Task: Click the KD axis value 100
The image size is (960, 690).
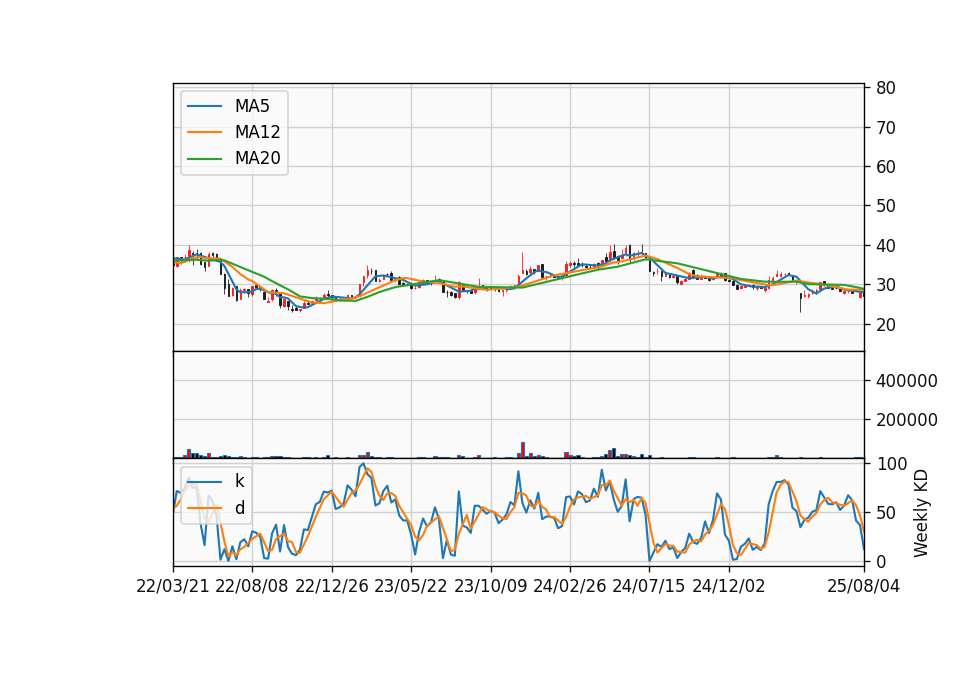Action: pos(892,464)
